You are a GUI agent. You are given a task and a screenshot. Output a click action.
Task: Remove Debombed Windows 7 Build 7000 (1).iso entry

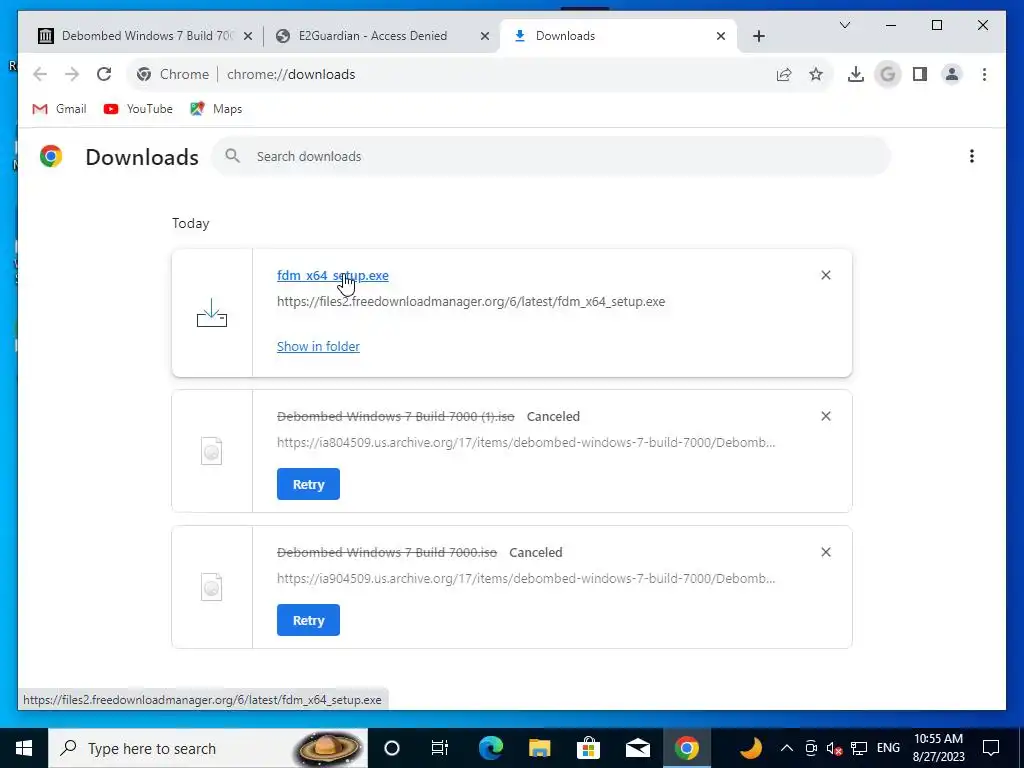coord(825,417)
